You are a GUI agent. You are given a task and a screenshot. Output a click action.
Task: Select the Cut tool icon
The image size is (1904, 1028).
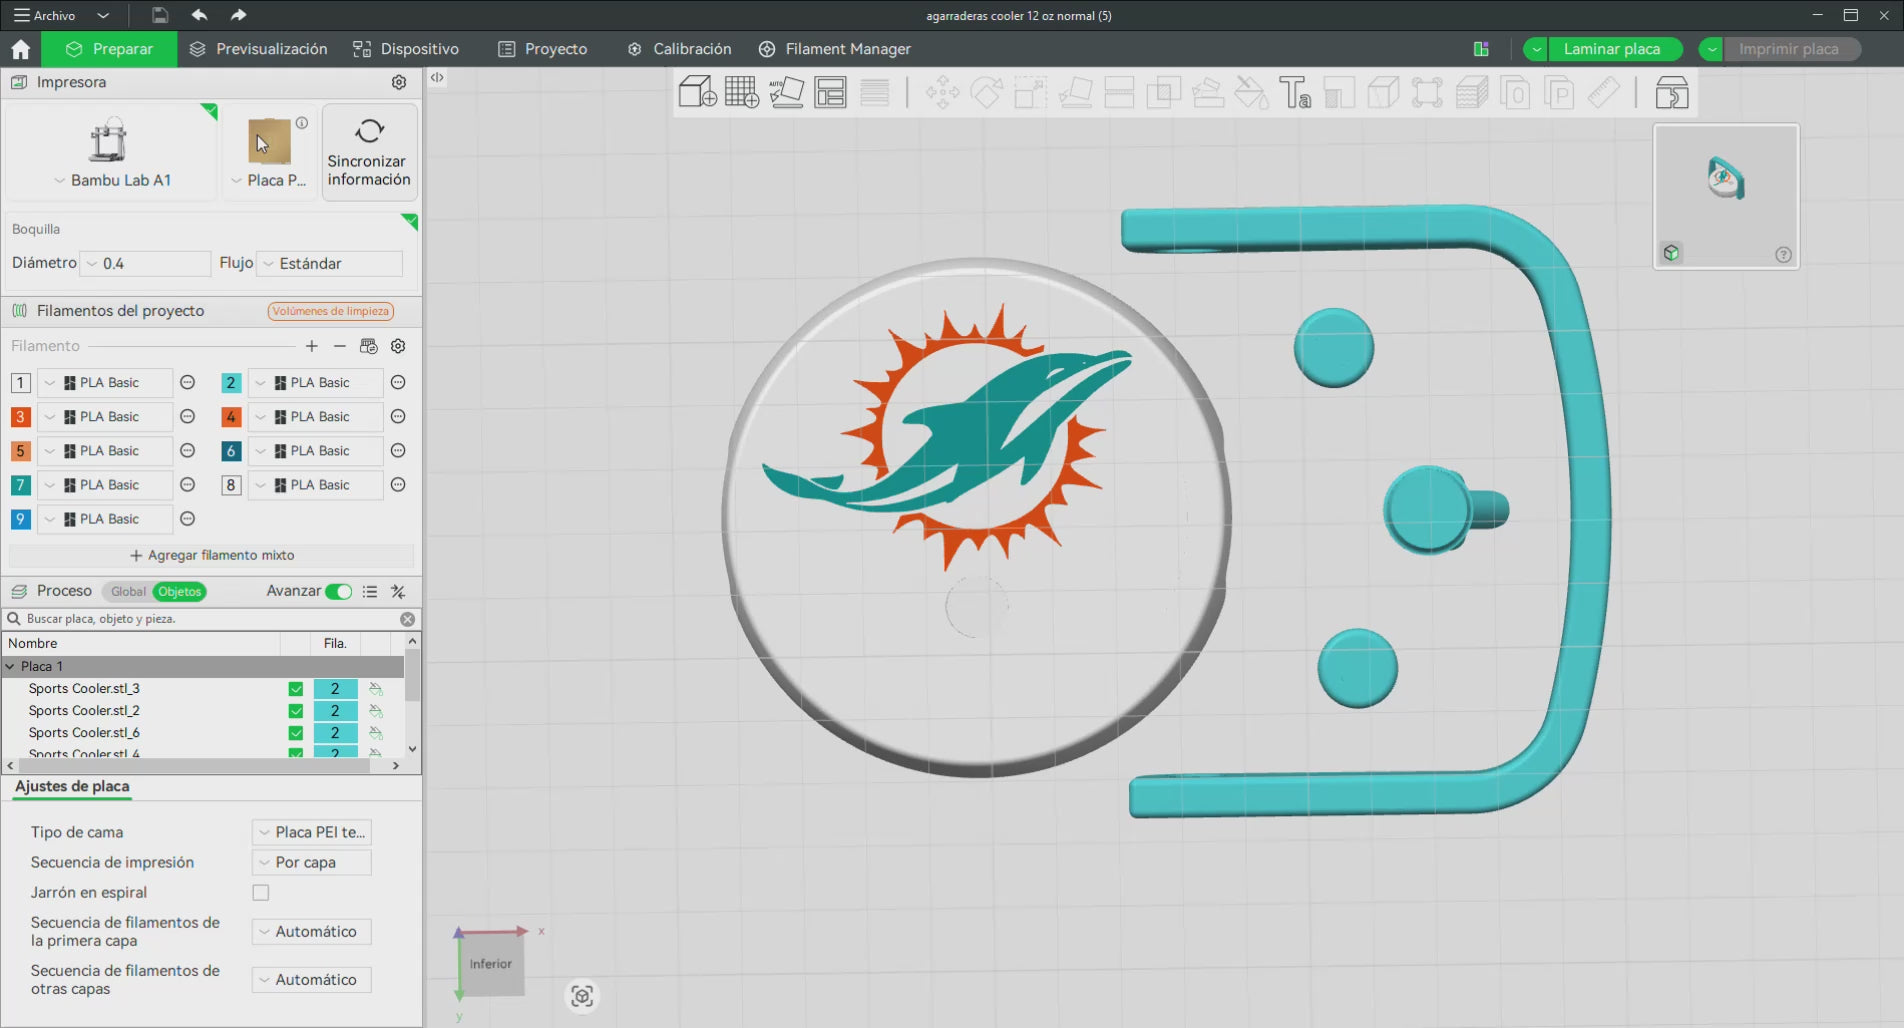pyautogui.click(x=1119, y=93)
